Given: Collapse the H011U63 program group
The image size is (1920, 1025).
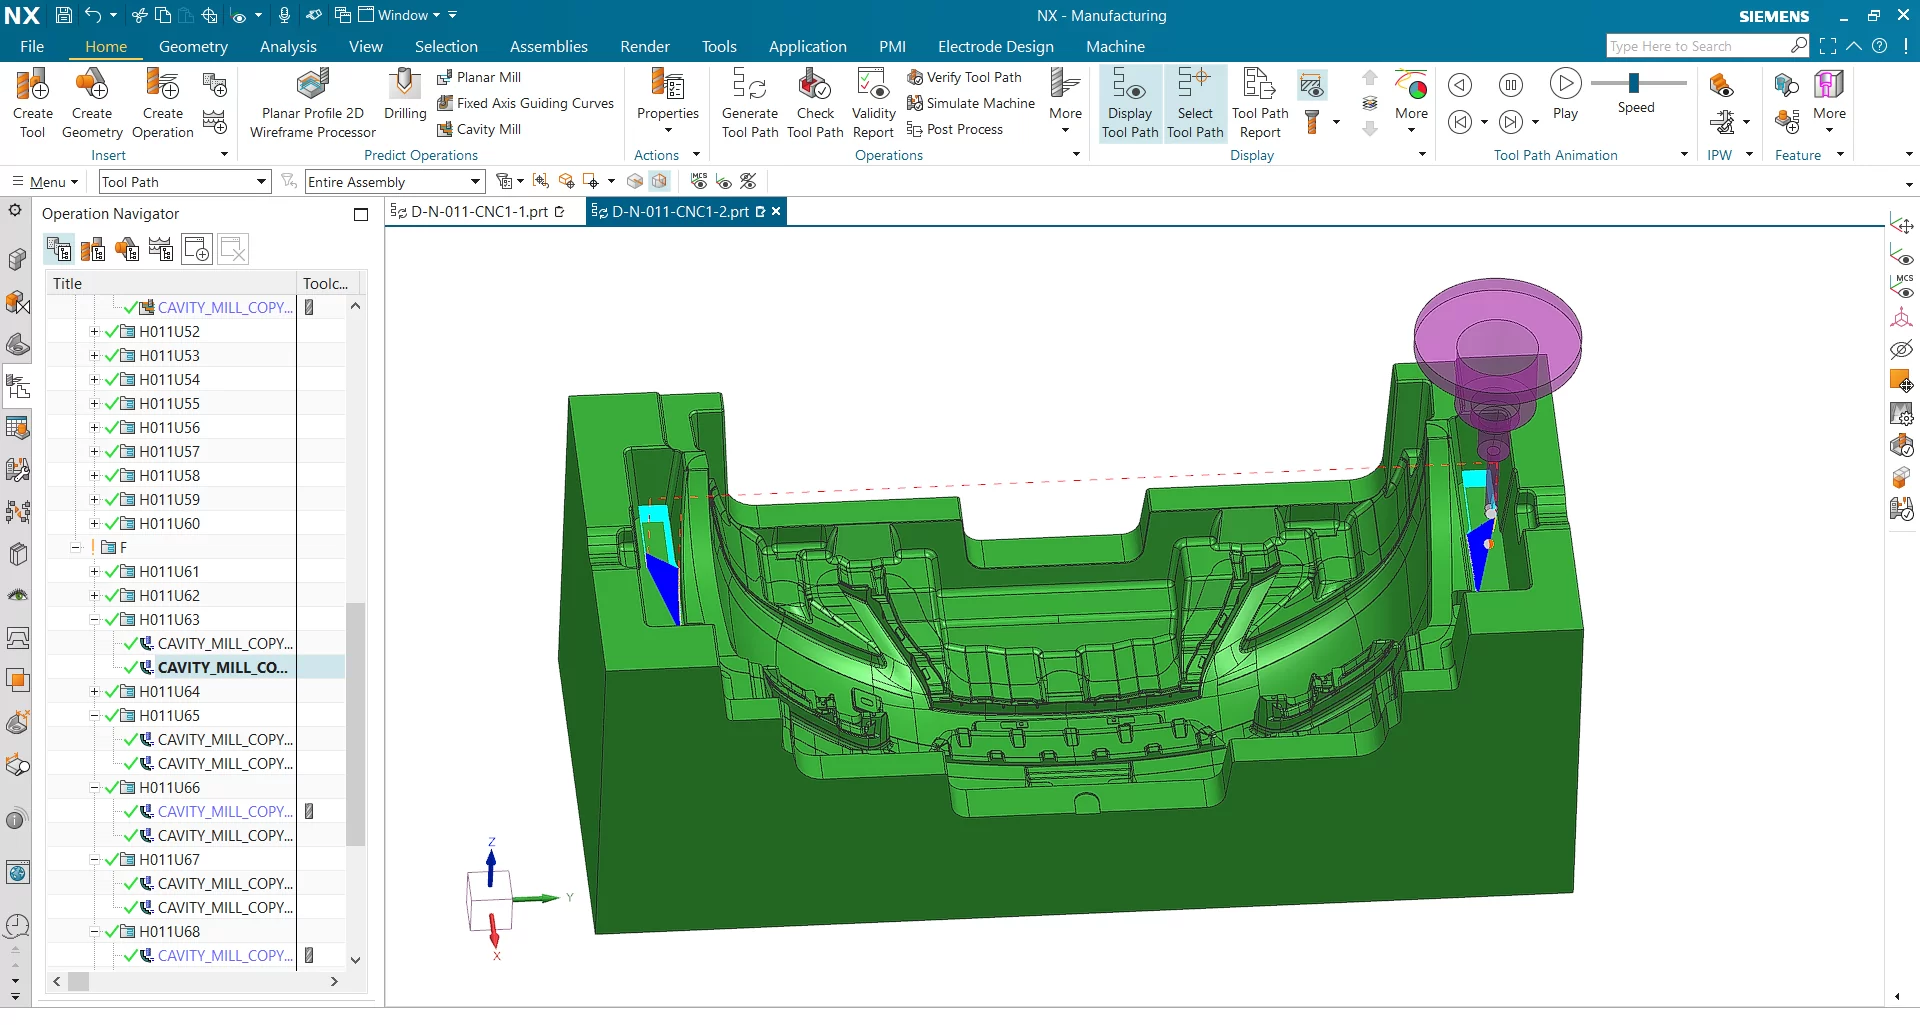Looking at the screenshot, I should [x=95, y=619].
